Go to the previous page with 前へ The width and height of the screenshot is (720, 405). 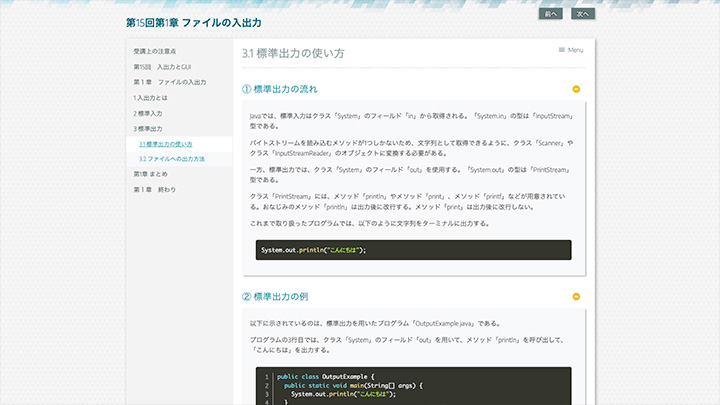551,14
